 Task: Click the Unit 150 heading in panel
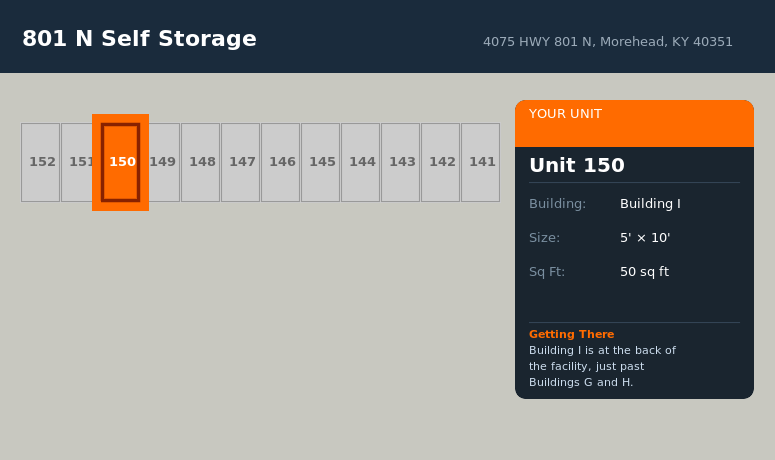577,166
